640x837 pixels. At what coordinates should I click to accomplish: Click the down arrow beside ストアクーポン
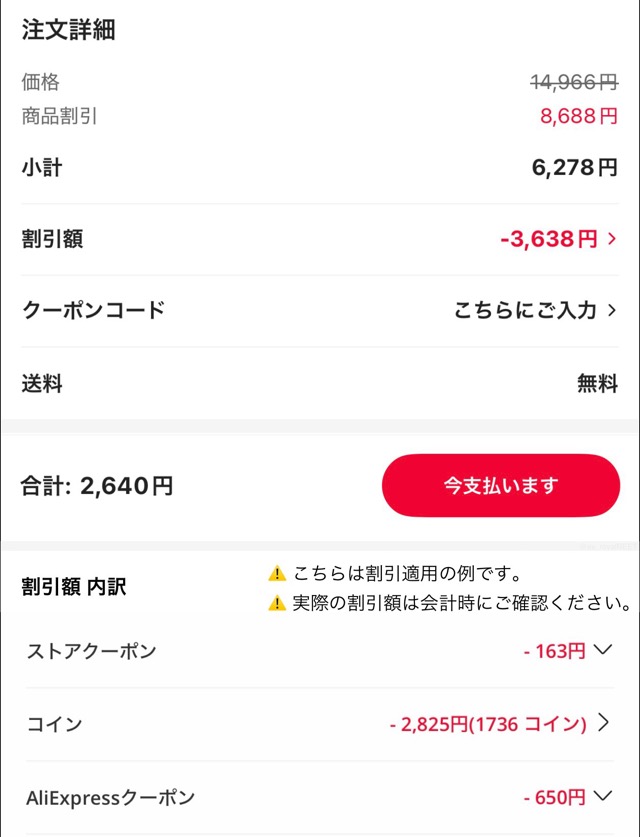pyautogui.click(x=601, y=650)
